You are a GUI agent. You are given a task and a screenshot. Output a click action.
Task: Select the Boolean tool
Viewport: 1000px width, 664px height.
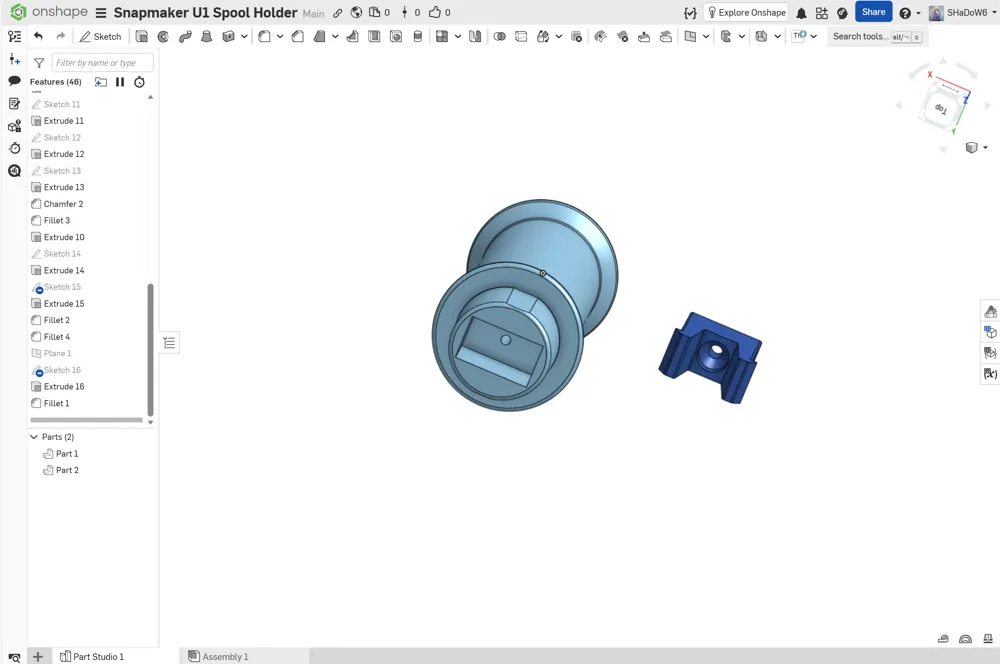click(x=499, y=36)
